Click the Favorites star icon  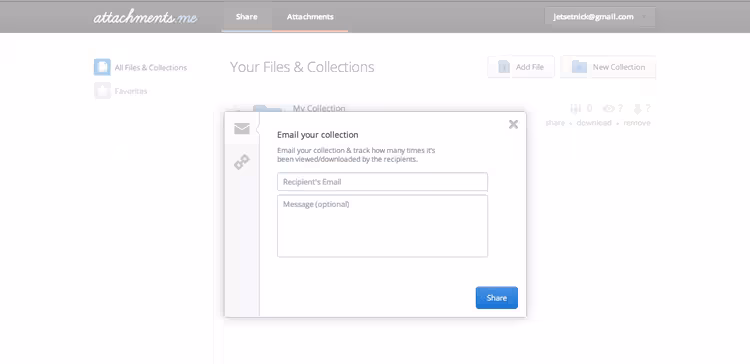tap(102, 90)
